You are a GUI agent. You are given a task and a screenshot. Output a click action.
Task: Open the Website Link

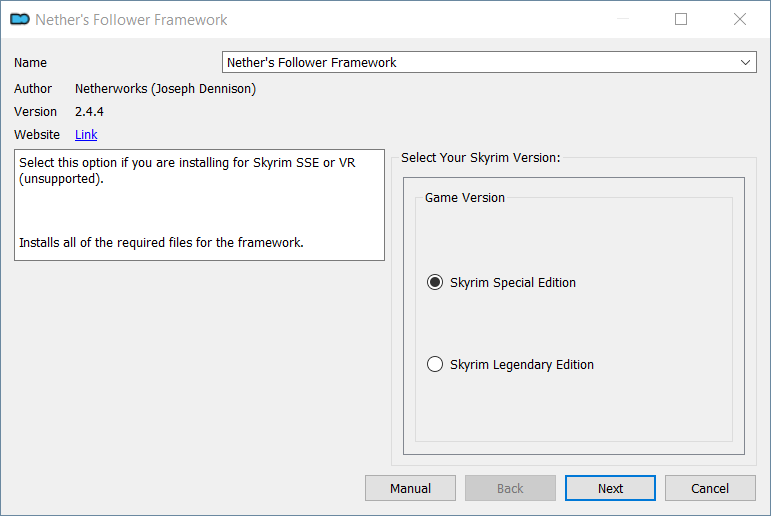click(x=86, y=135)
